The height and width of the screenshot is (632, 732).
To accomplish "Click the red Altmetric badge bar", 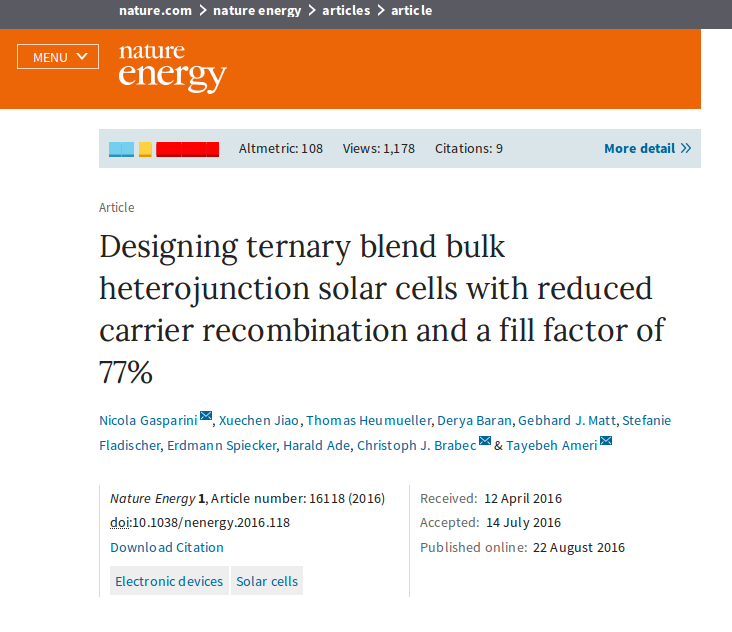I will point(187,149).
